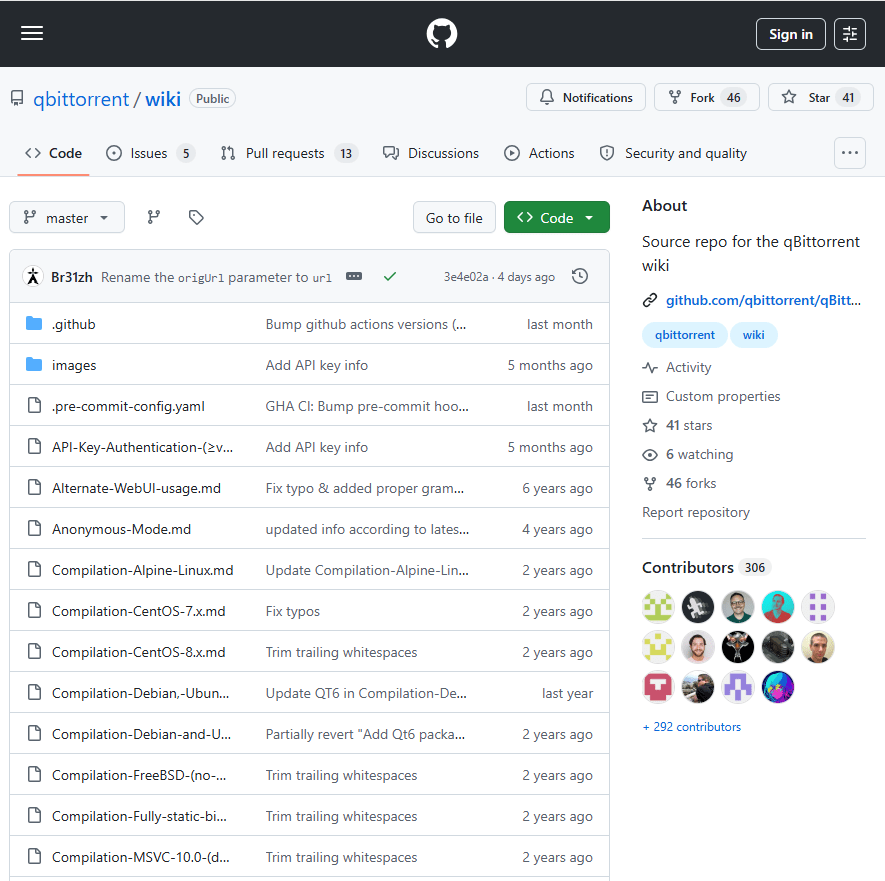Open appearance settings icon beside Sign in
Screen dimensions: 885x881
click(x=849, y=34)
